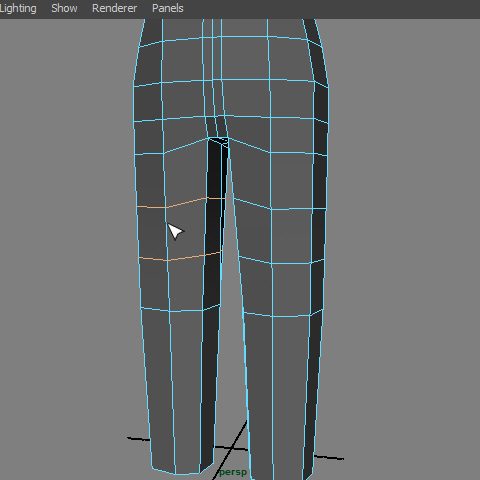Click the green persp camera label

point(233,472)
